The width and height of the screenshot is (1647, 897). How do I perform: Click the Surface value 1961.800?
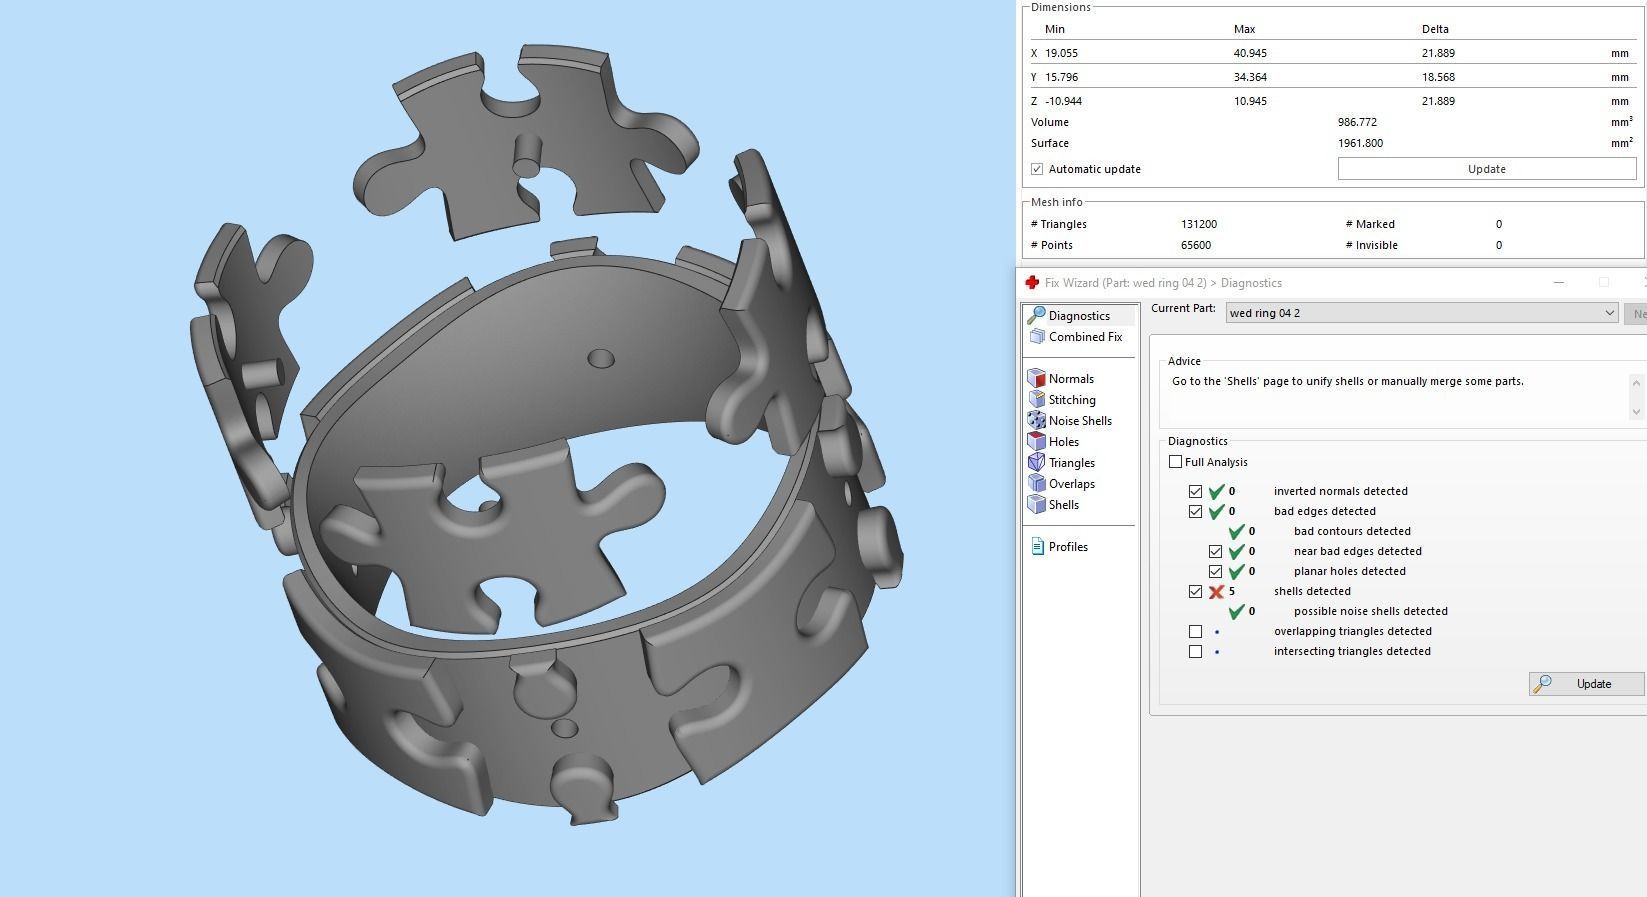point(1360,143)
